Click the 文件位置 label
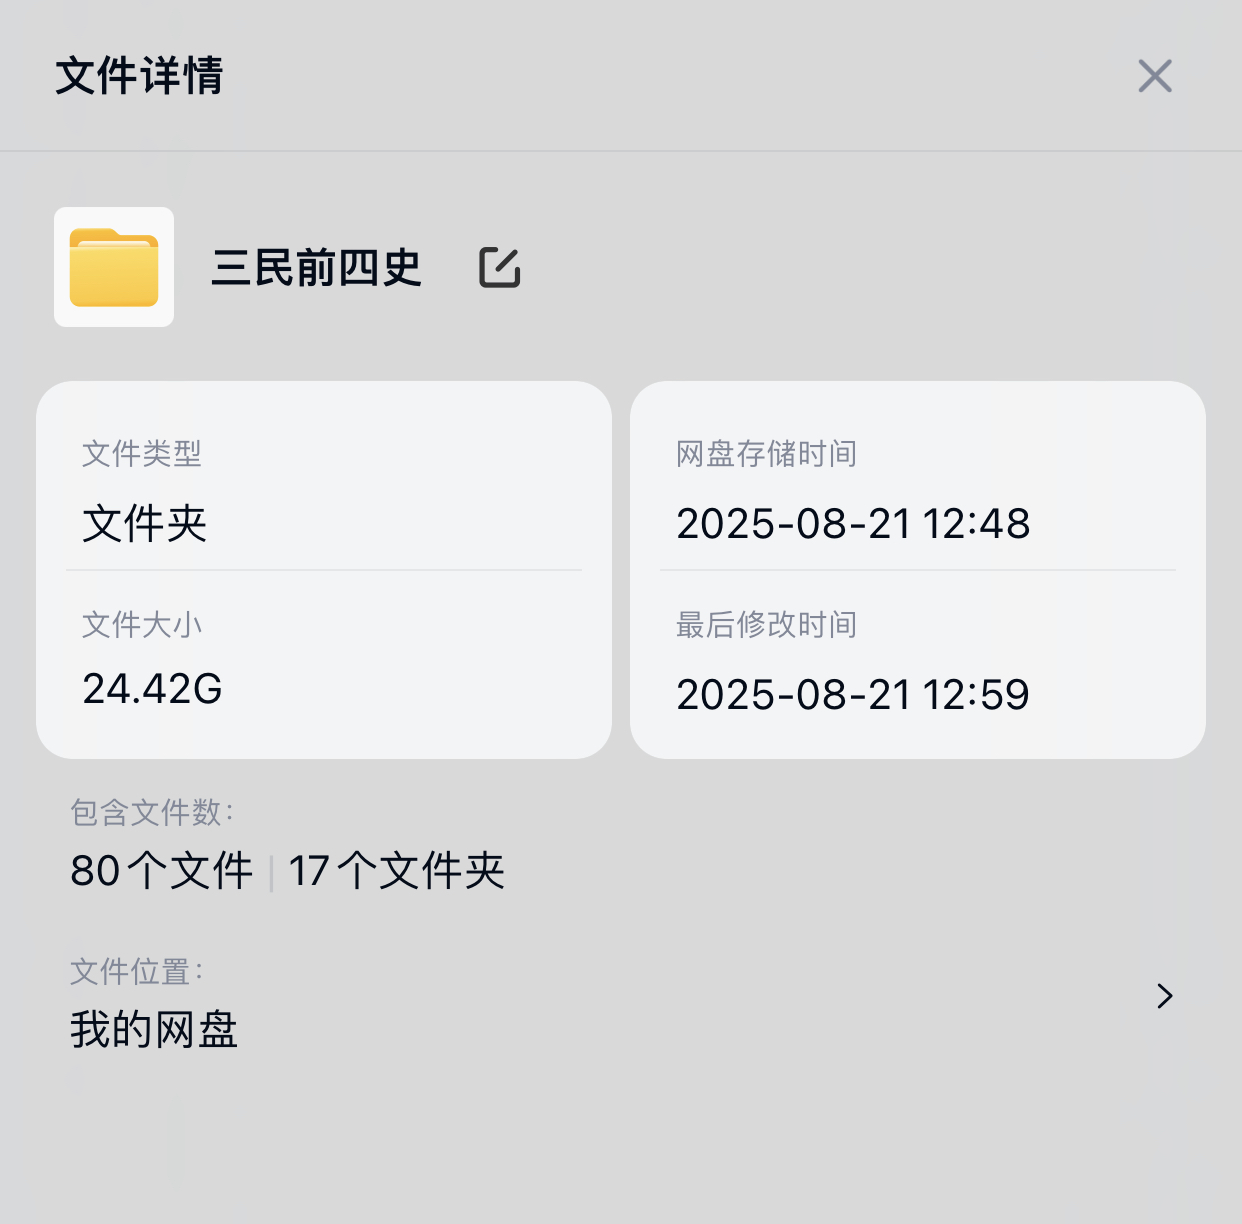Image resolution: width=1242 pixels, height=1224 pixels. click(136, 971)
